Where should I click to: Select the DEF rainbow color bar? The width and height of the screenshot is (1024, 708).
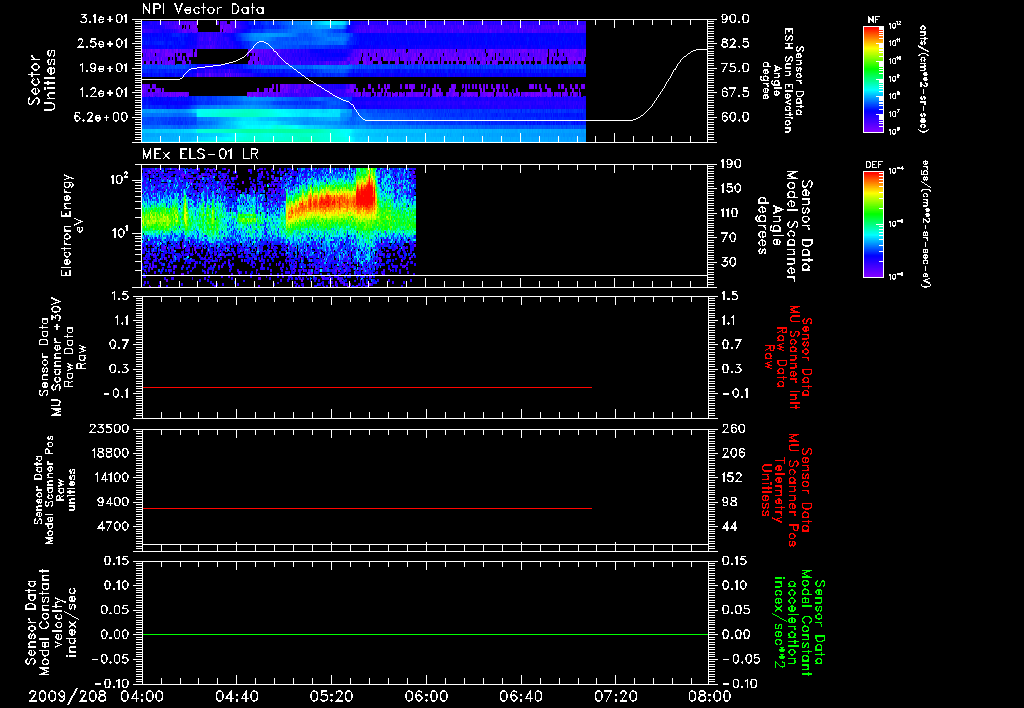[x=873, y=224]
